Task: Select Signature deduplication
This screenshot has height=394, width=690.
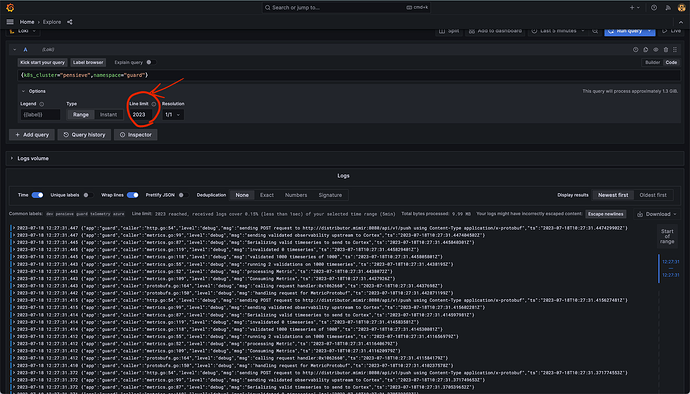Action: click(x=330, y=195)
